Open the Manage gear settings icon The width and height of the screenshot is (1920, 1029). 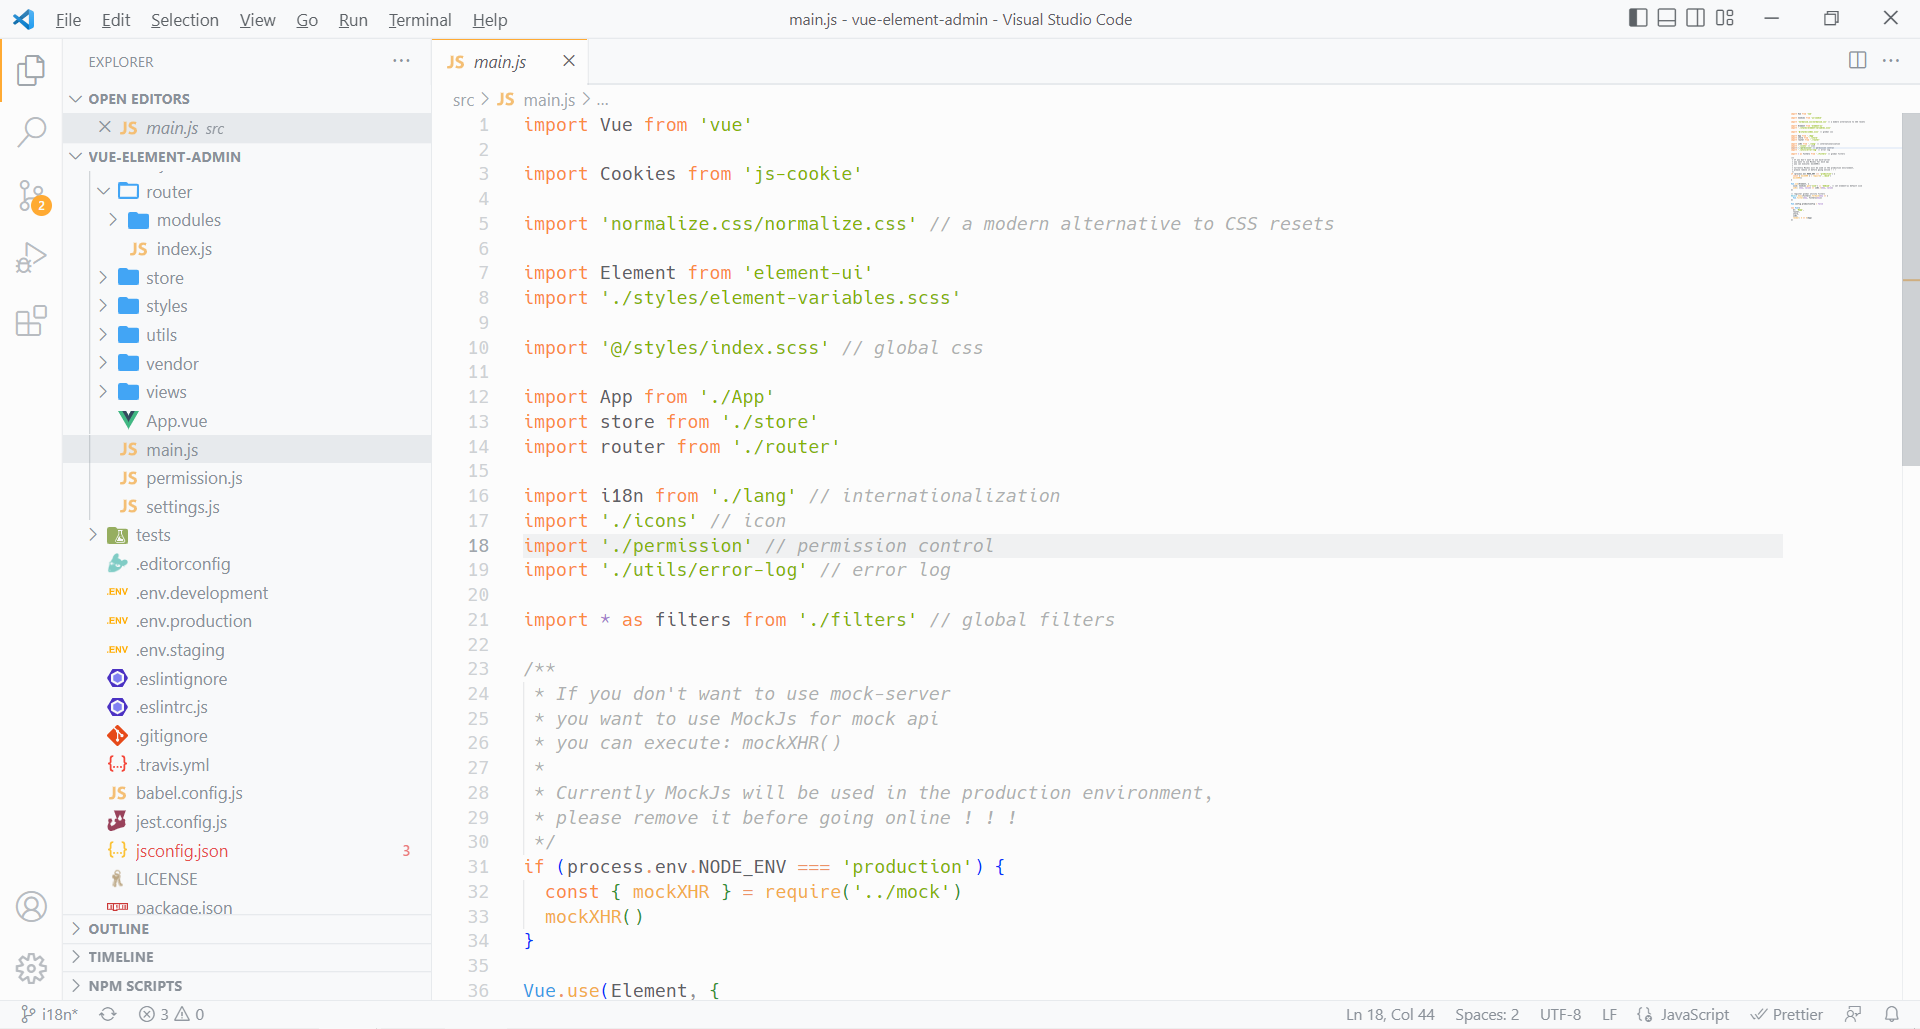pyautogui.click(x=31, y=968)
